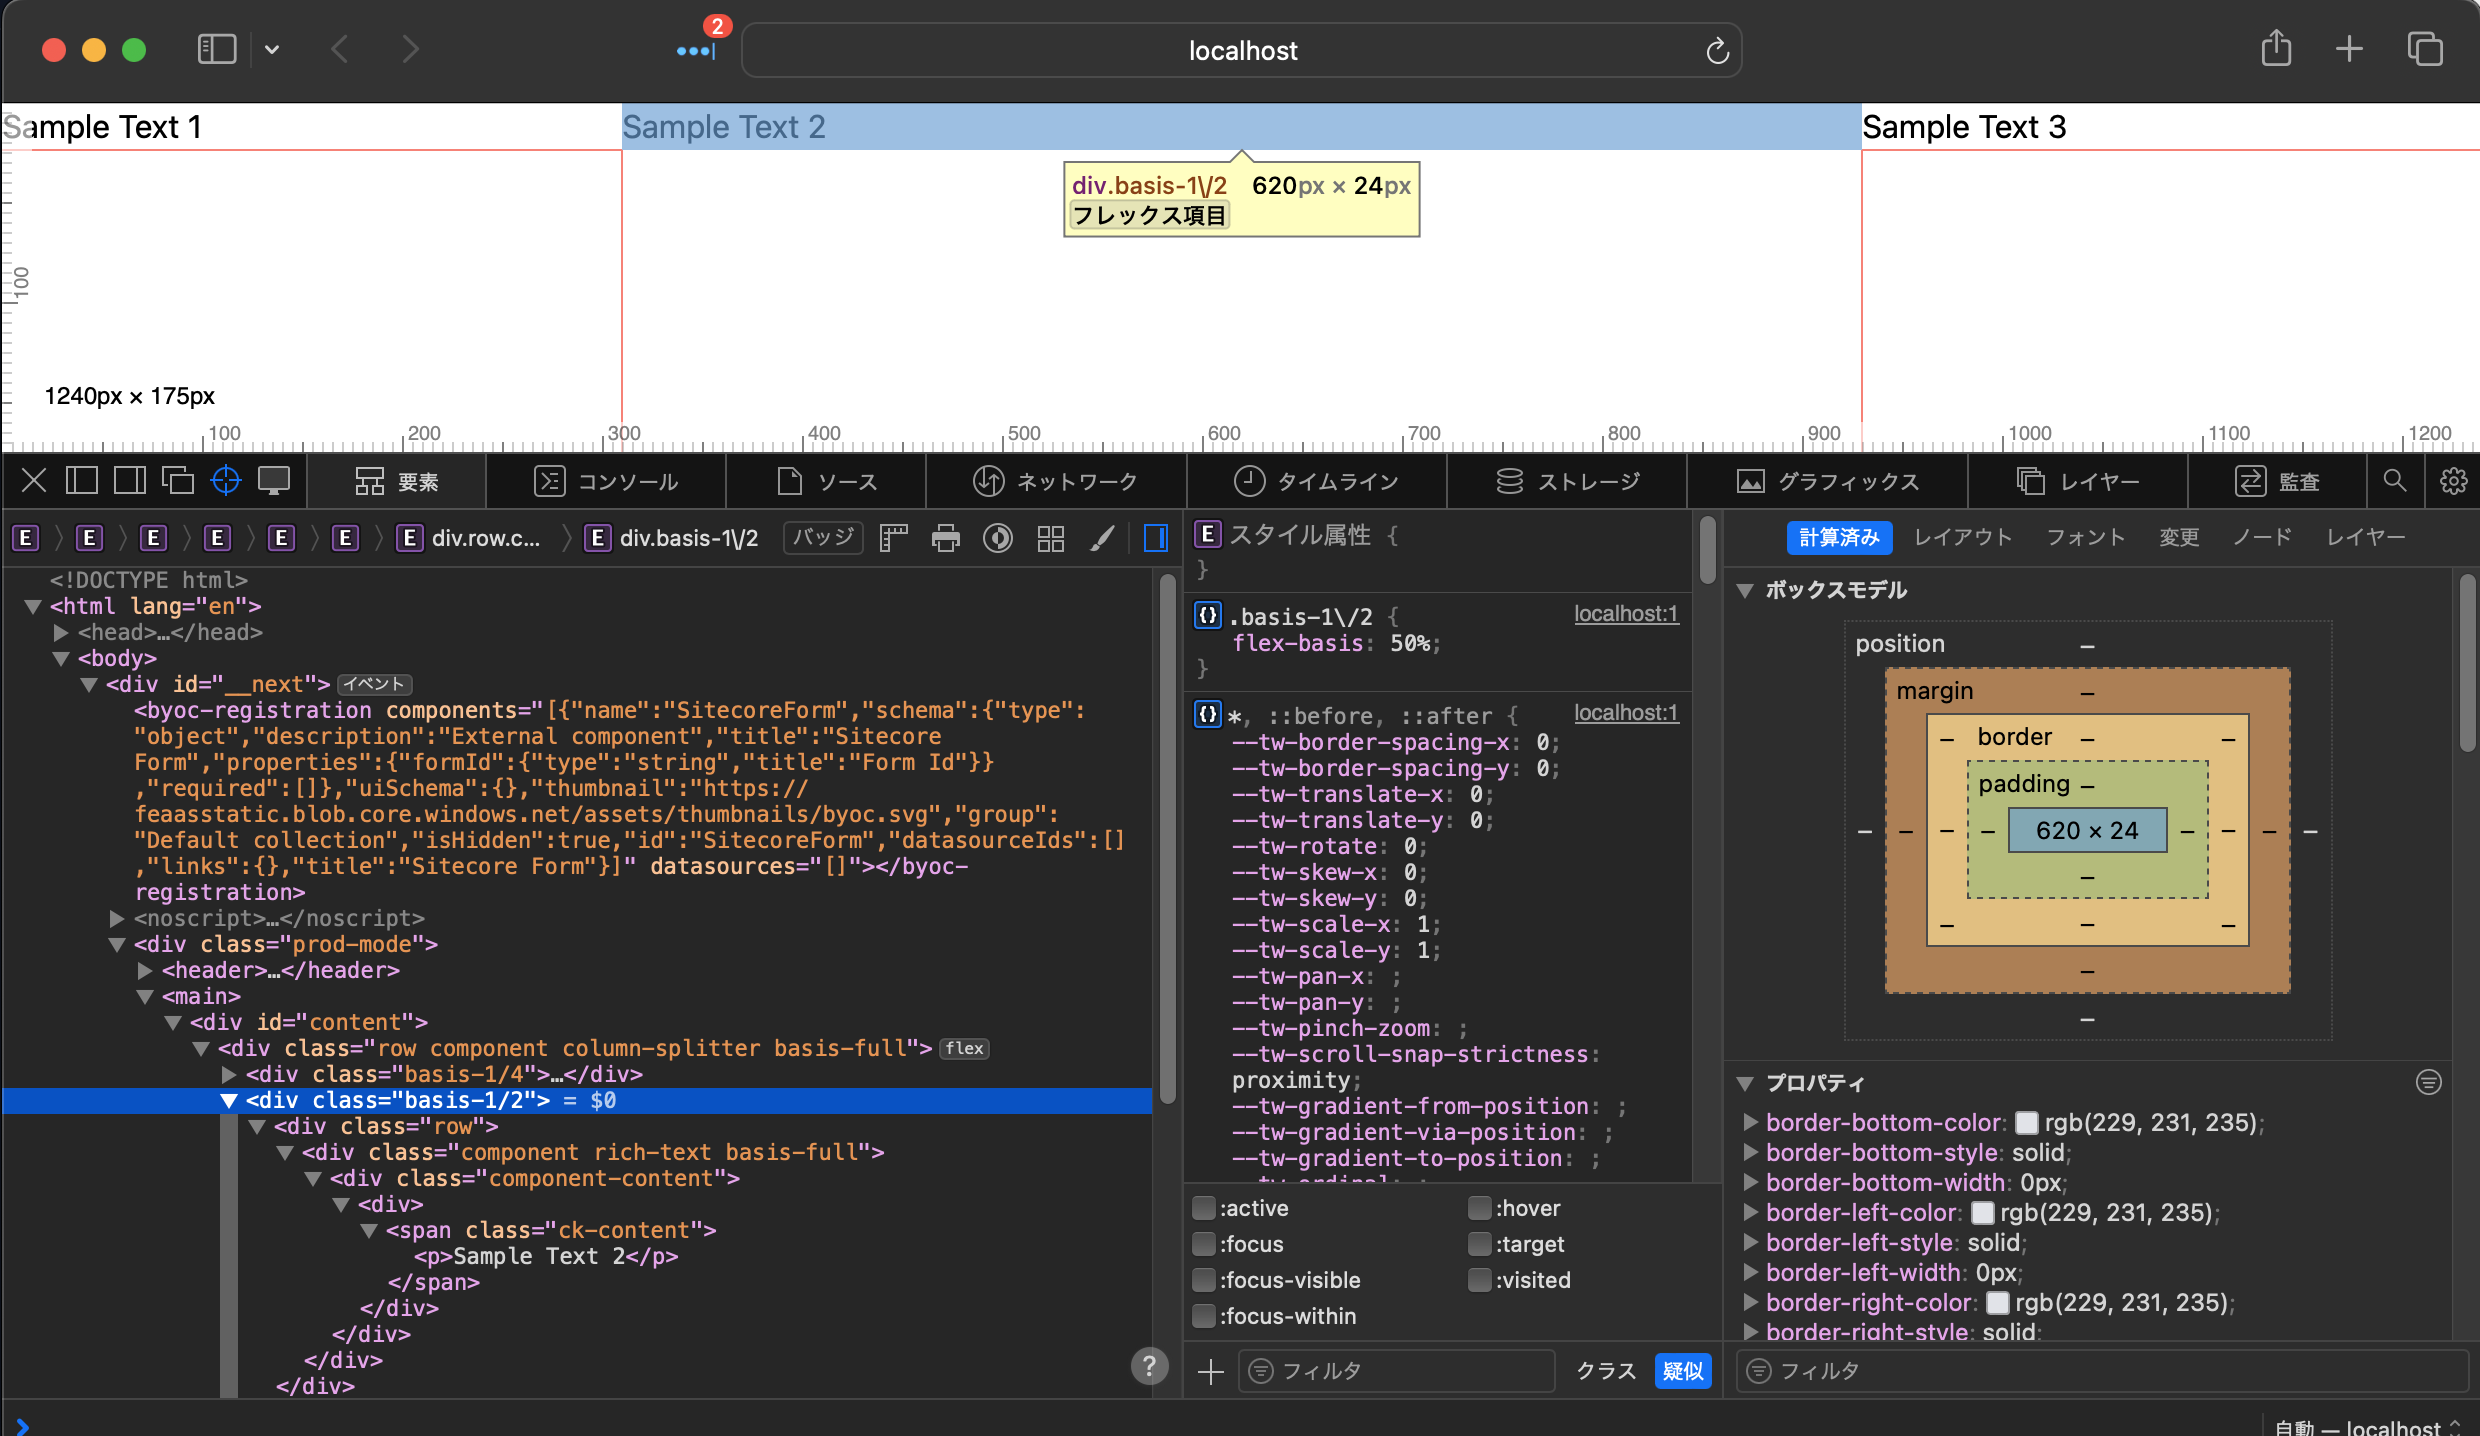Image resolution: width=2480 pixels, height=1436 pixels.
Task: Click the computed properties filter field
Action: [x=2102, y=1371]
